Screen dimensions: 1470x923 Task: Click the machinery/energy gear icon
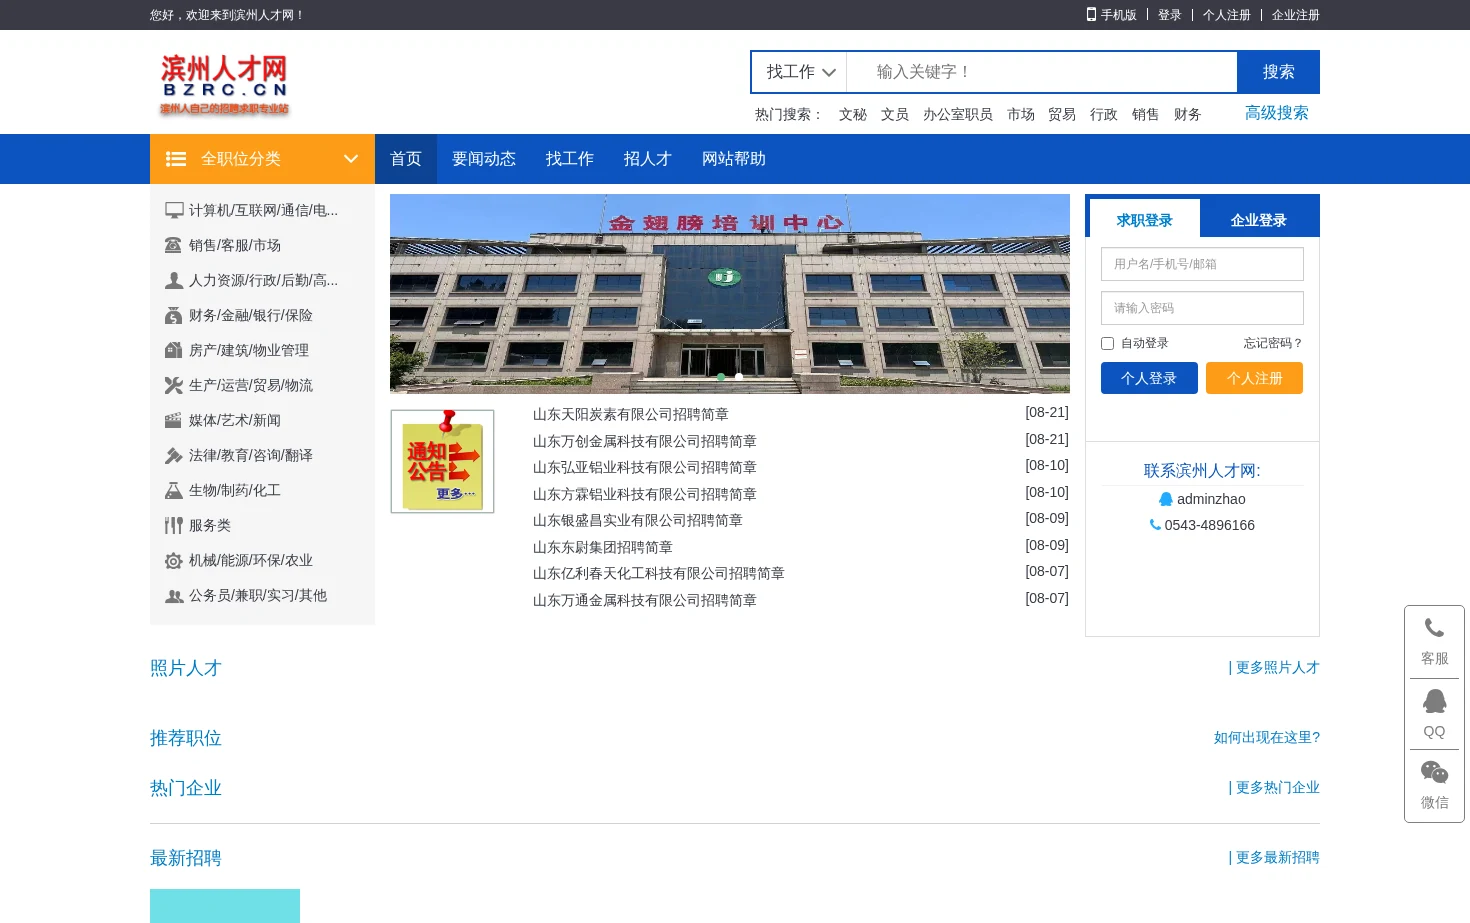coord(174,561)
